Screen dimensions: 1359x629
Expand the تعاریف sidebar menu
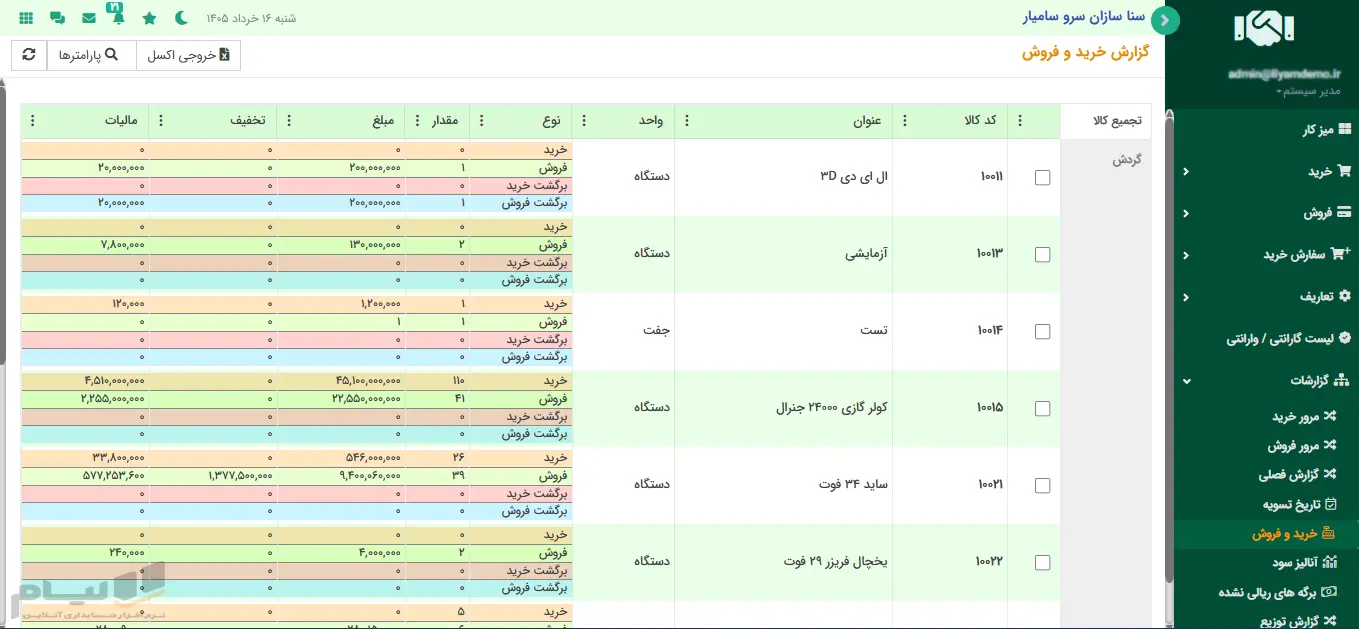(x=1266, y=297)
